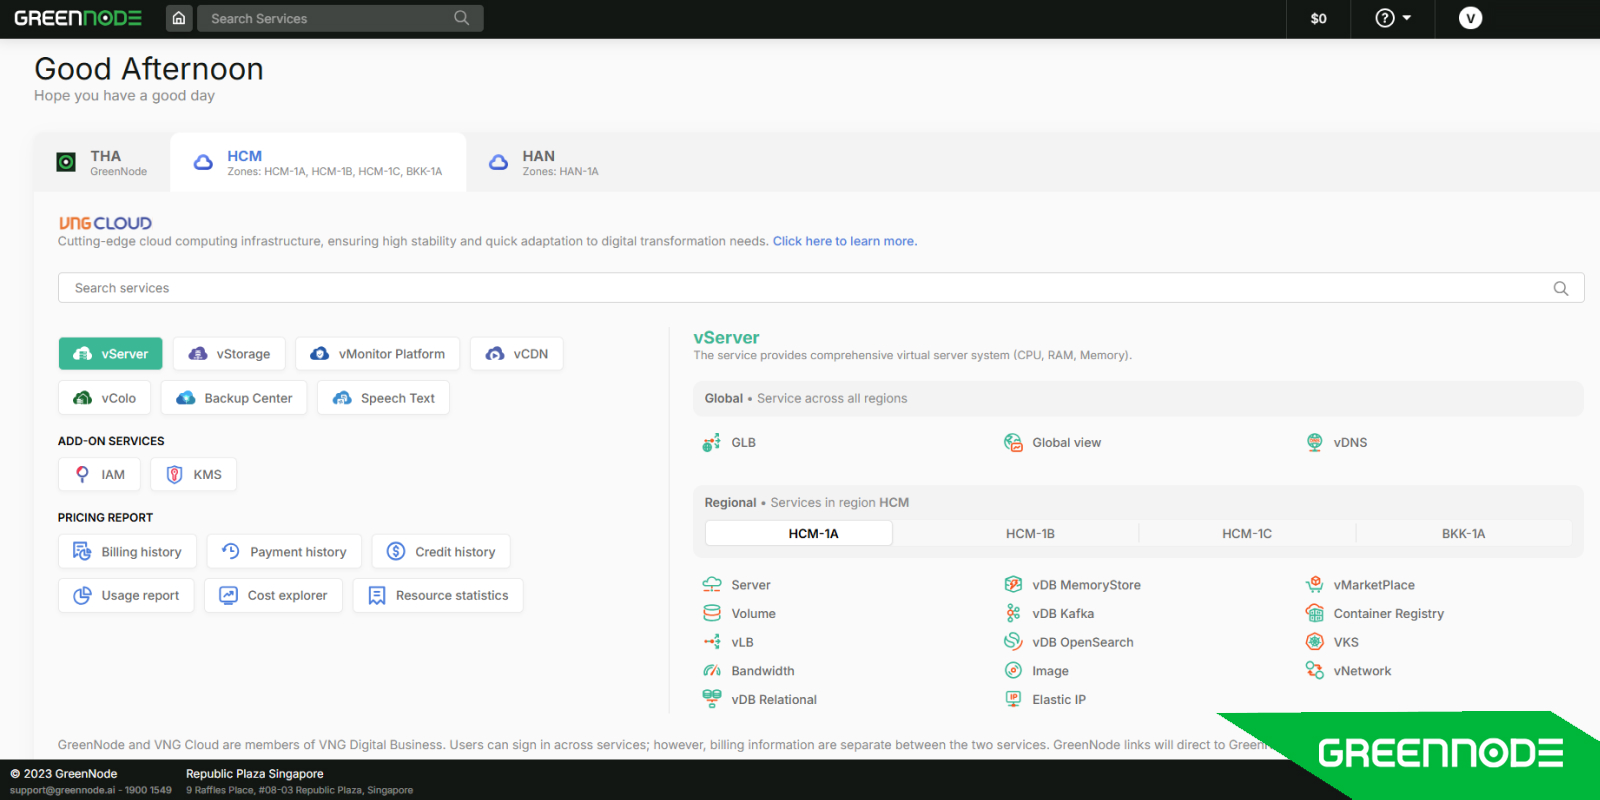Select the HCM-1B zone
This screenshot has width=1600, height=800.
[x=1030, y=534]
